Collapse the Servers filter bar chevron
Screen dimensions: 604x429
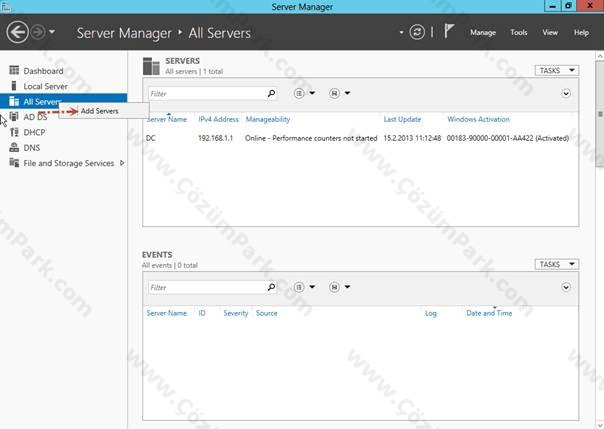click(566, 93)
